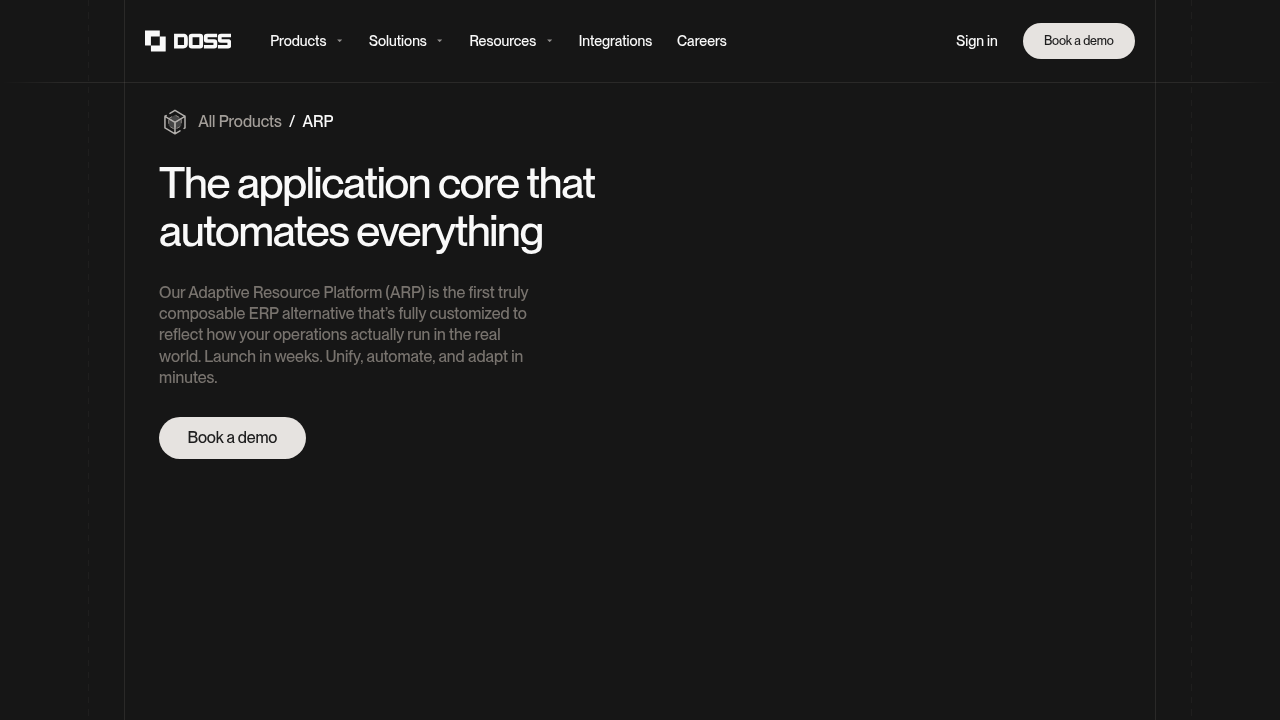1280x720 pixels.
Task: Expand the Resources dropdown arrow
Action: tap(550, 41)
